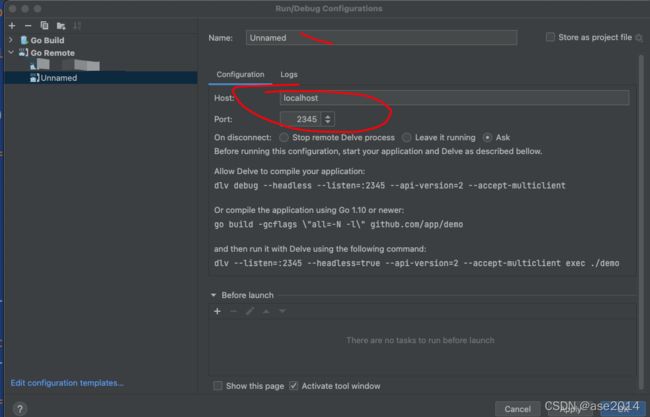Open the Configuration tab
This screenshot has height=417, width=650.
(240, 75)
